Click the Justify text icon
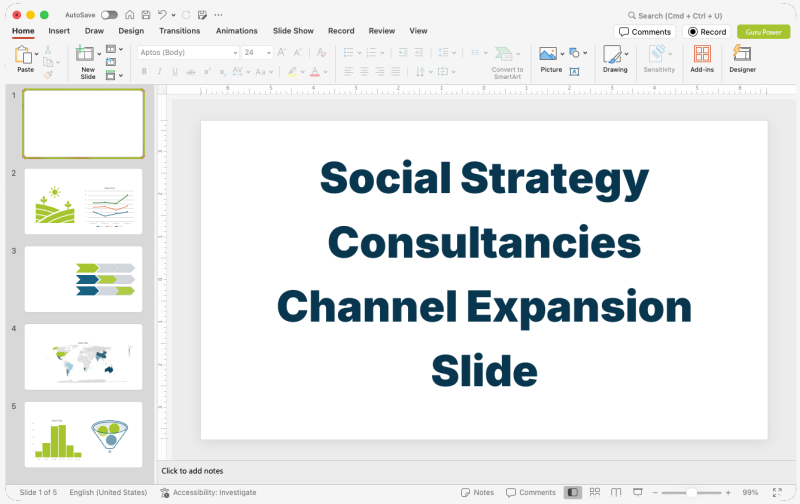The image size is (800, 504). (395, 71)
